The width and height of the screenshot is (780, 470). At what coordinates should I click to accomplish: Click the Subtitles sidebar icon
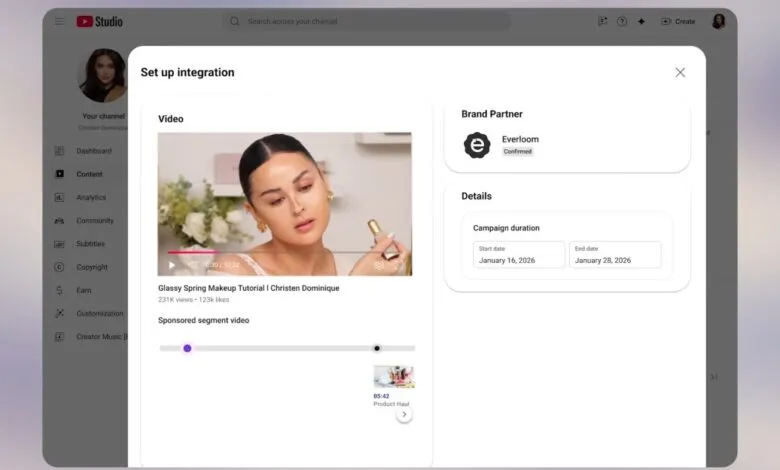tap(59, 244)
